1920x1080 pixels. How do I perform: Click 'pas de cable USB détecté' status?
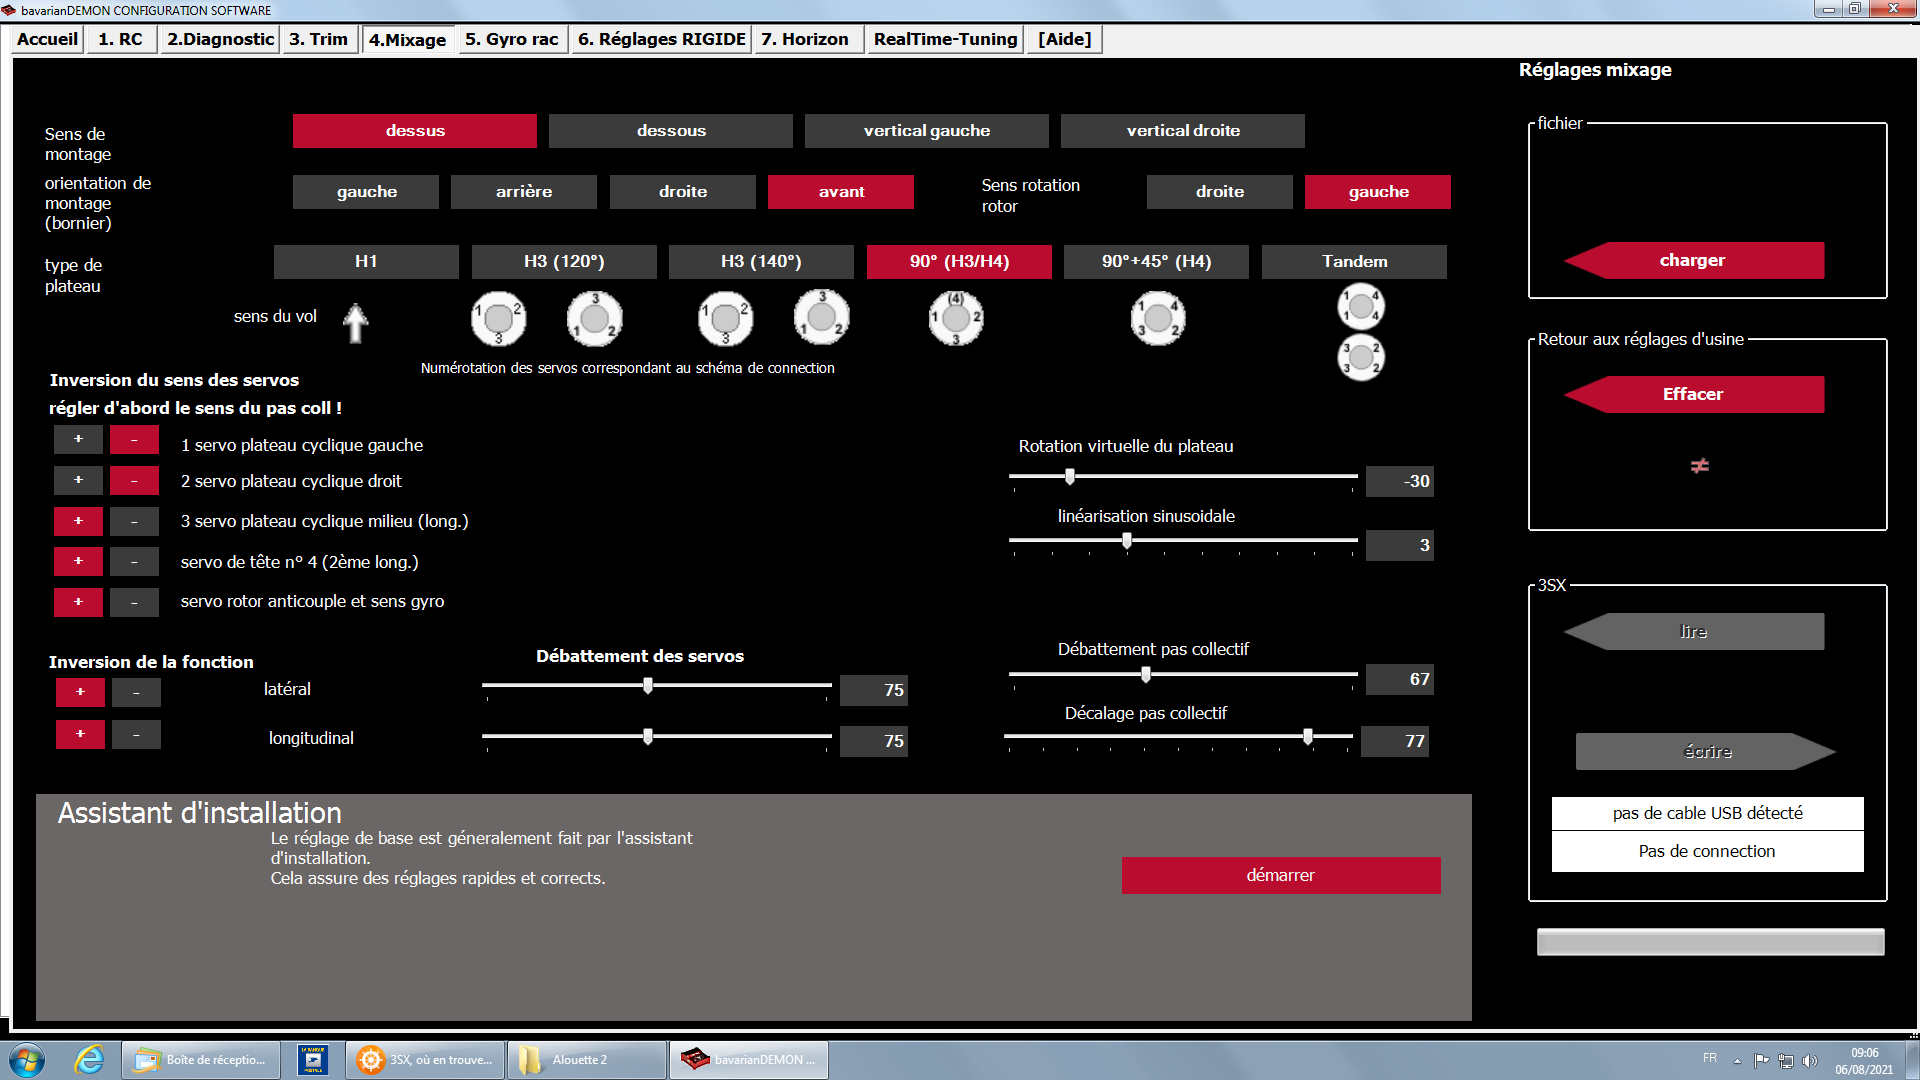pos(1707,813)
